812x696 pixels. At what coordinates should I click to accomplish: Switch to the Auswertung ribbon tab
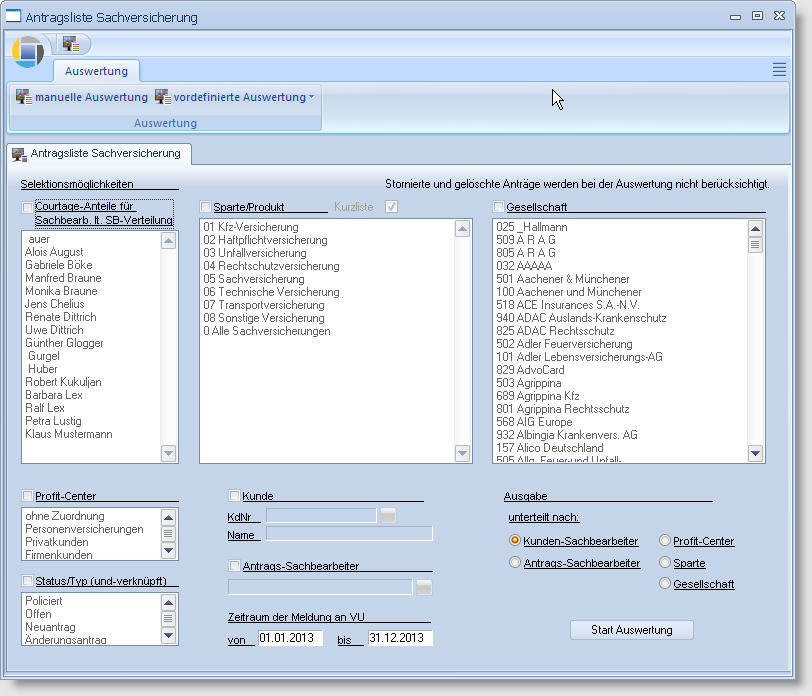click(96, 71)
